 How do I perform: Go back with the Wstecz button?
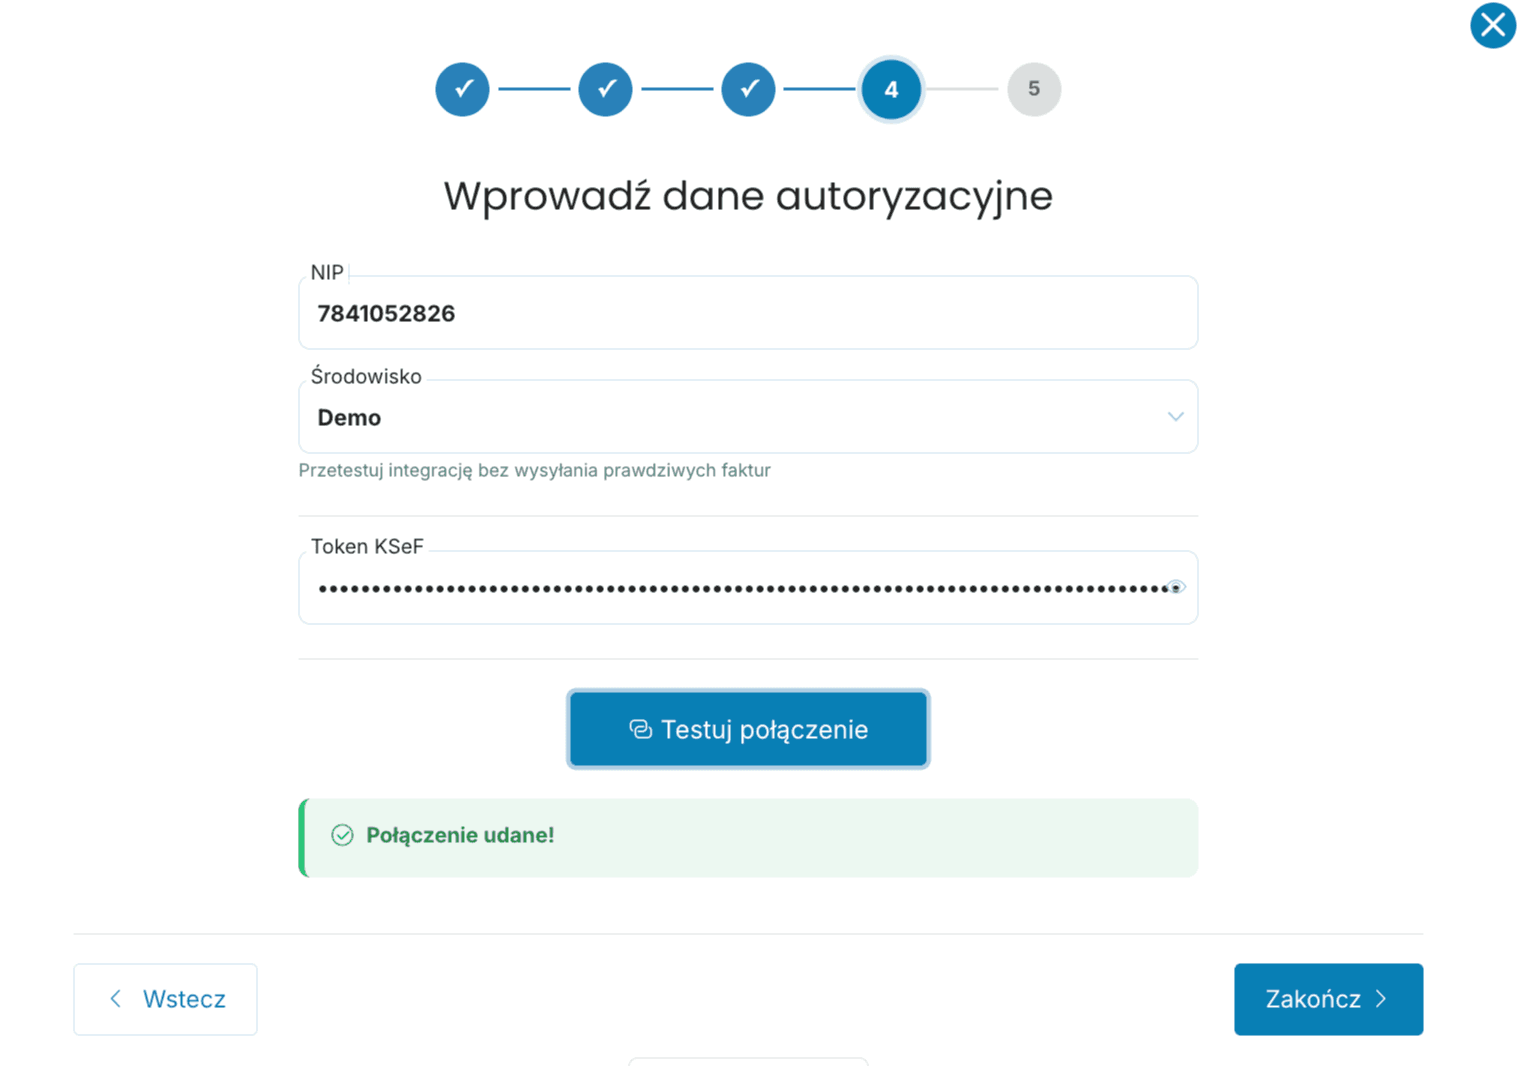(165, 999)
